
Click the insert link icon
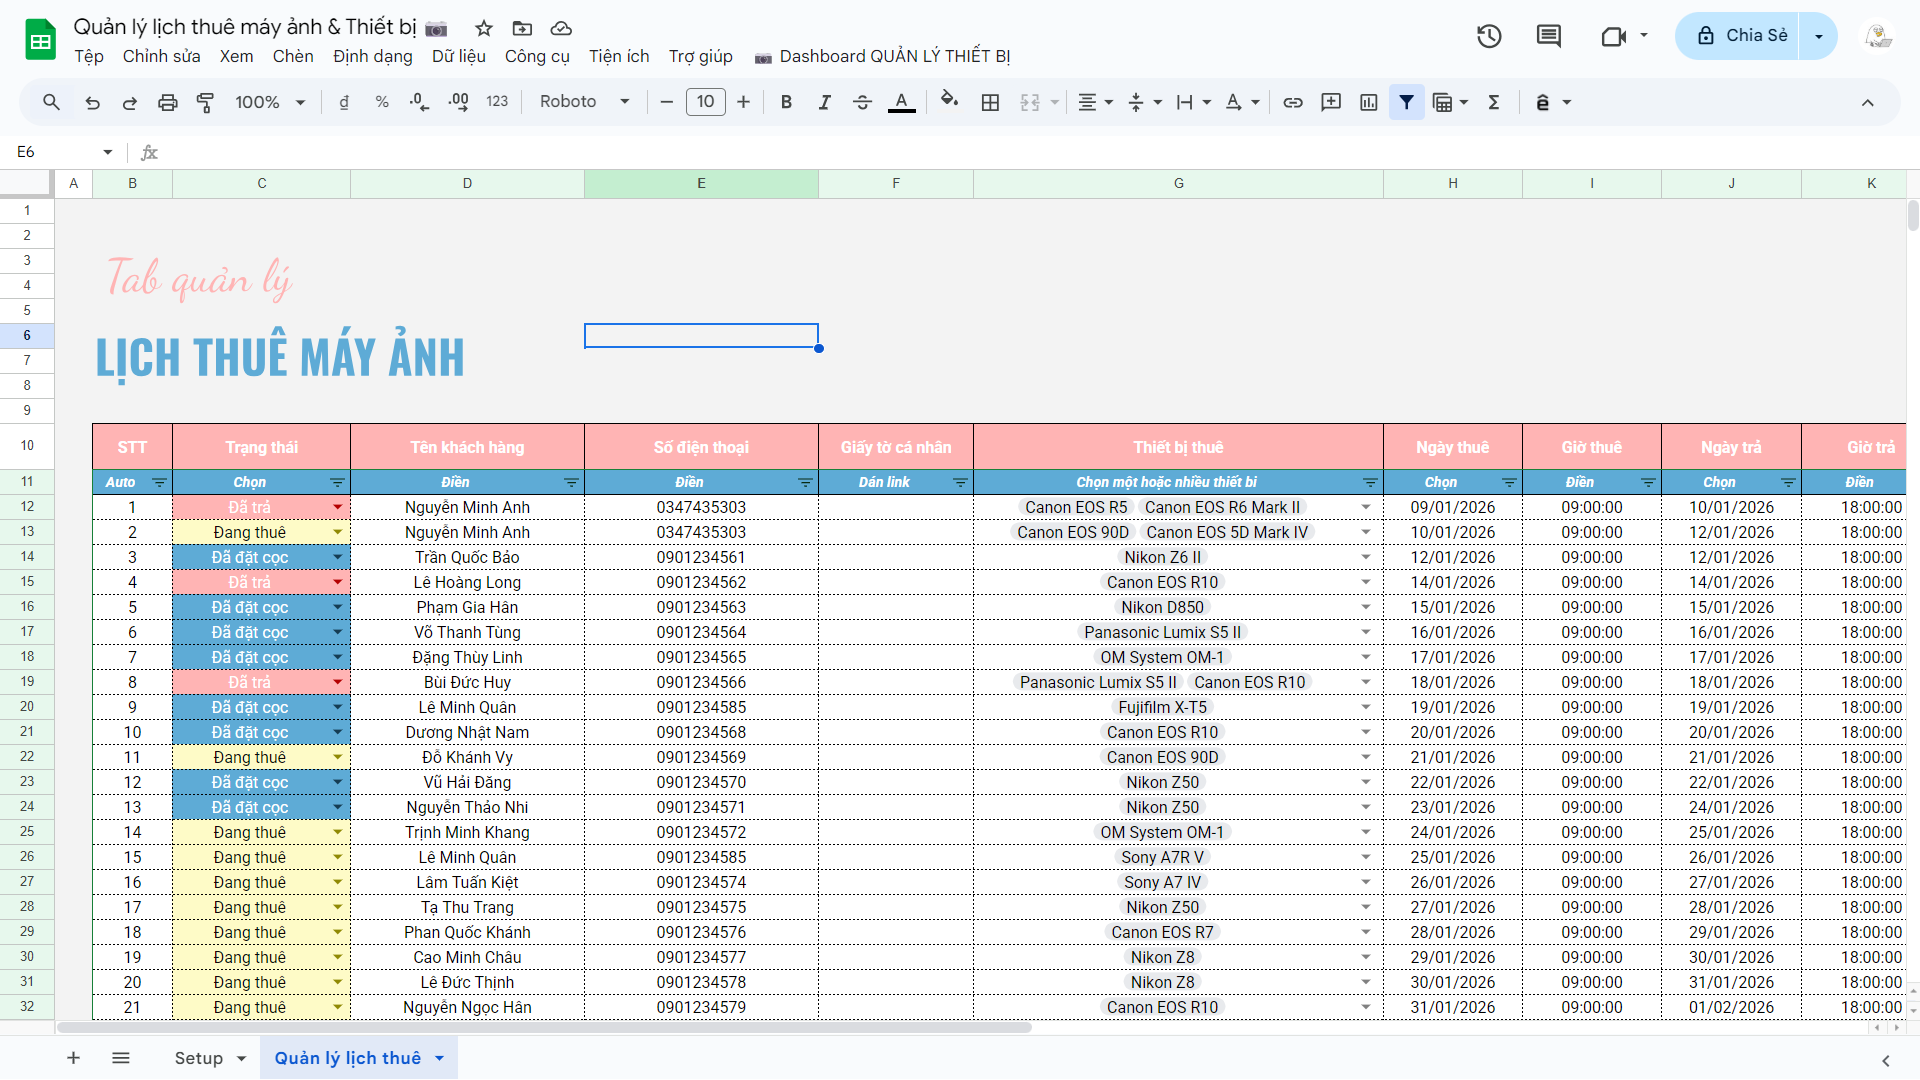(1293, 102)
